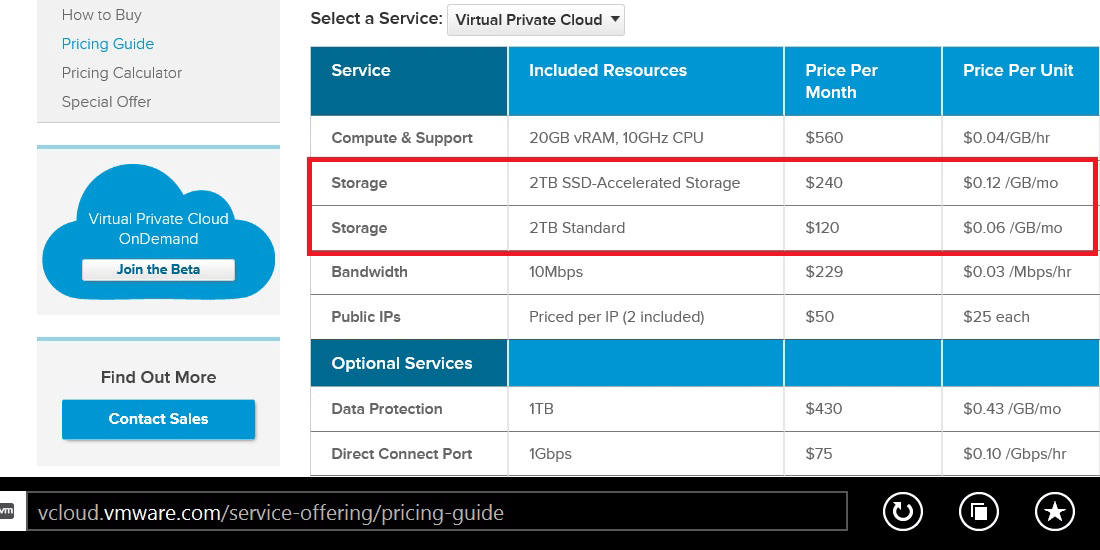Viewport: 1100px width, 550px height.
Task: Open the Select a Service dropdown
Action: [535, 20]
